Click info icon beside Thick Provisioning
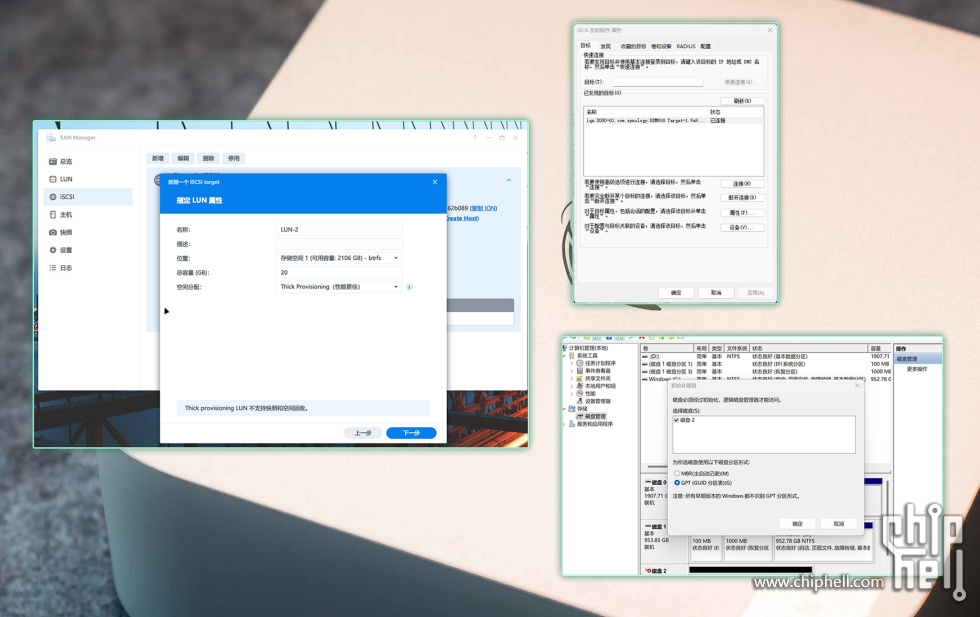The image size is (980, 617). (x=410, y=287)
